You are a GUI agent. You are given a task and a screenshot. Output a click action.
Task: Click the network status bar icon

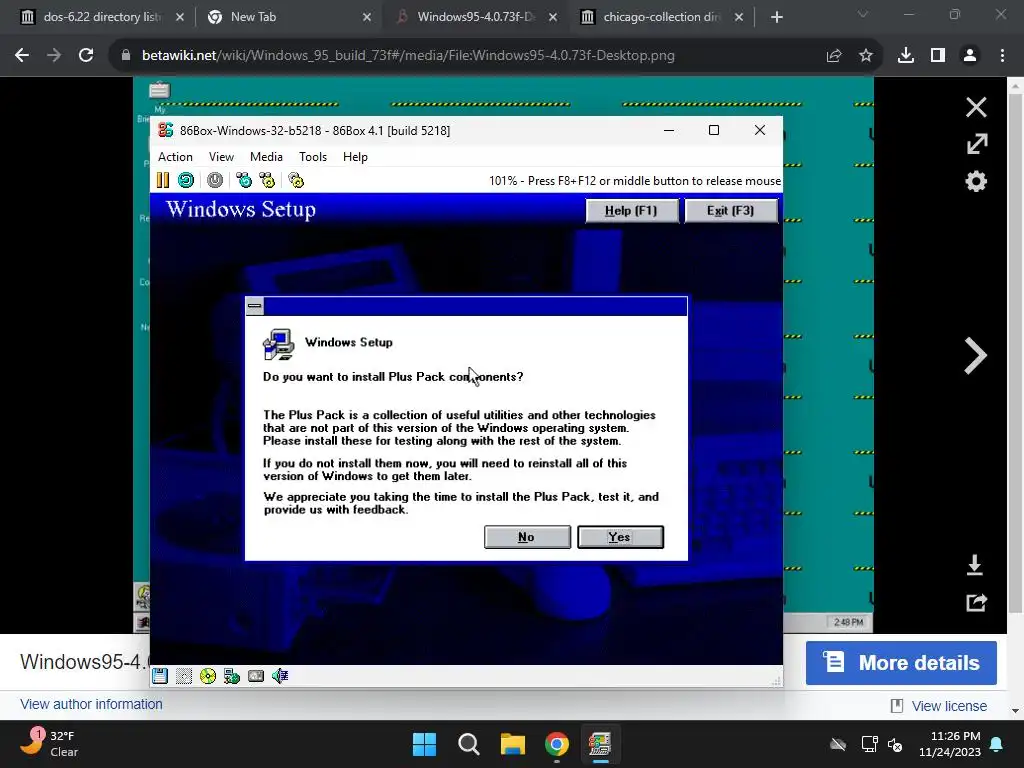pos(232,676)
